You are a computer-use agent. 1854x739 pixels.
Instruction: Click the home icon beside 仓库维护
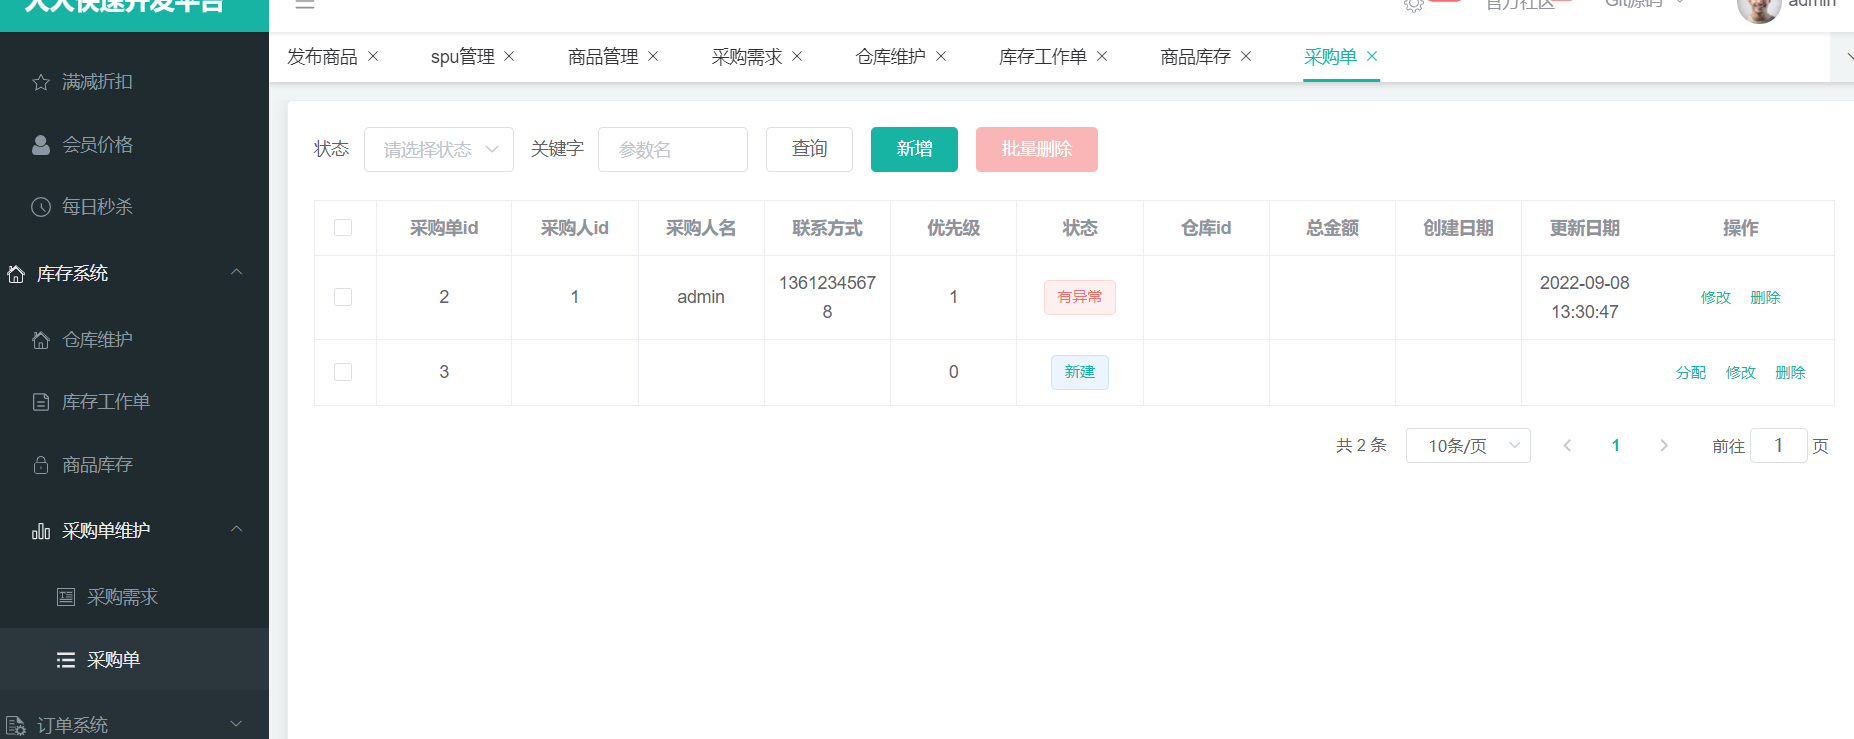(x=41, y=340)
